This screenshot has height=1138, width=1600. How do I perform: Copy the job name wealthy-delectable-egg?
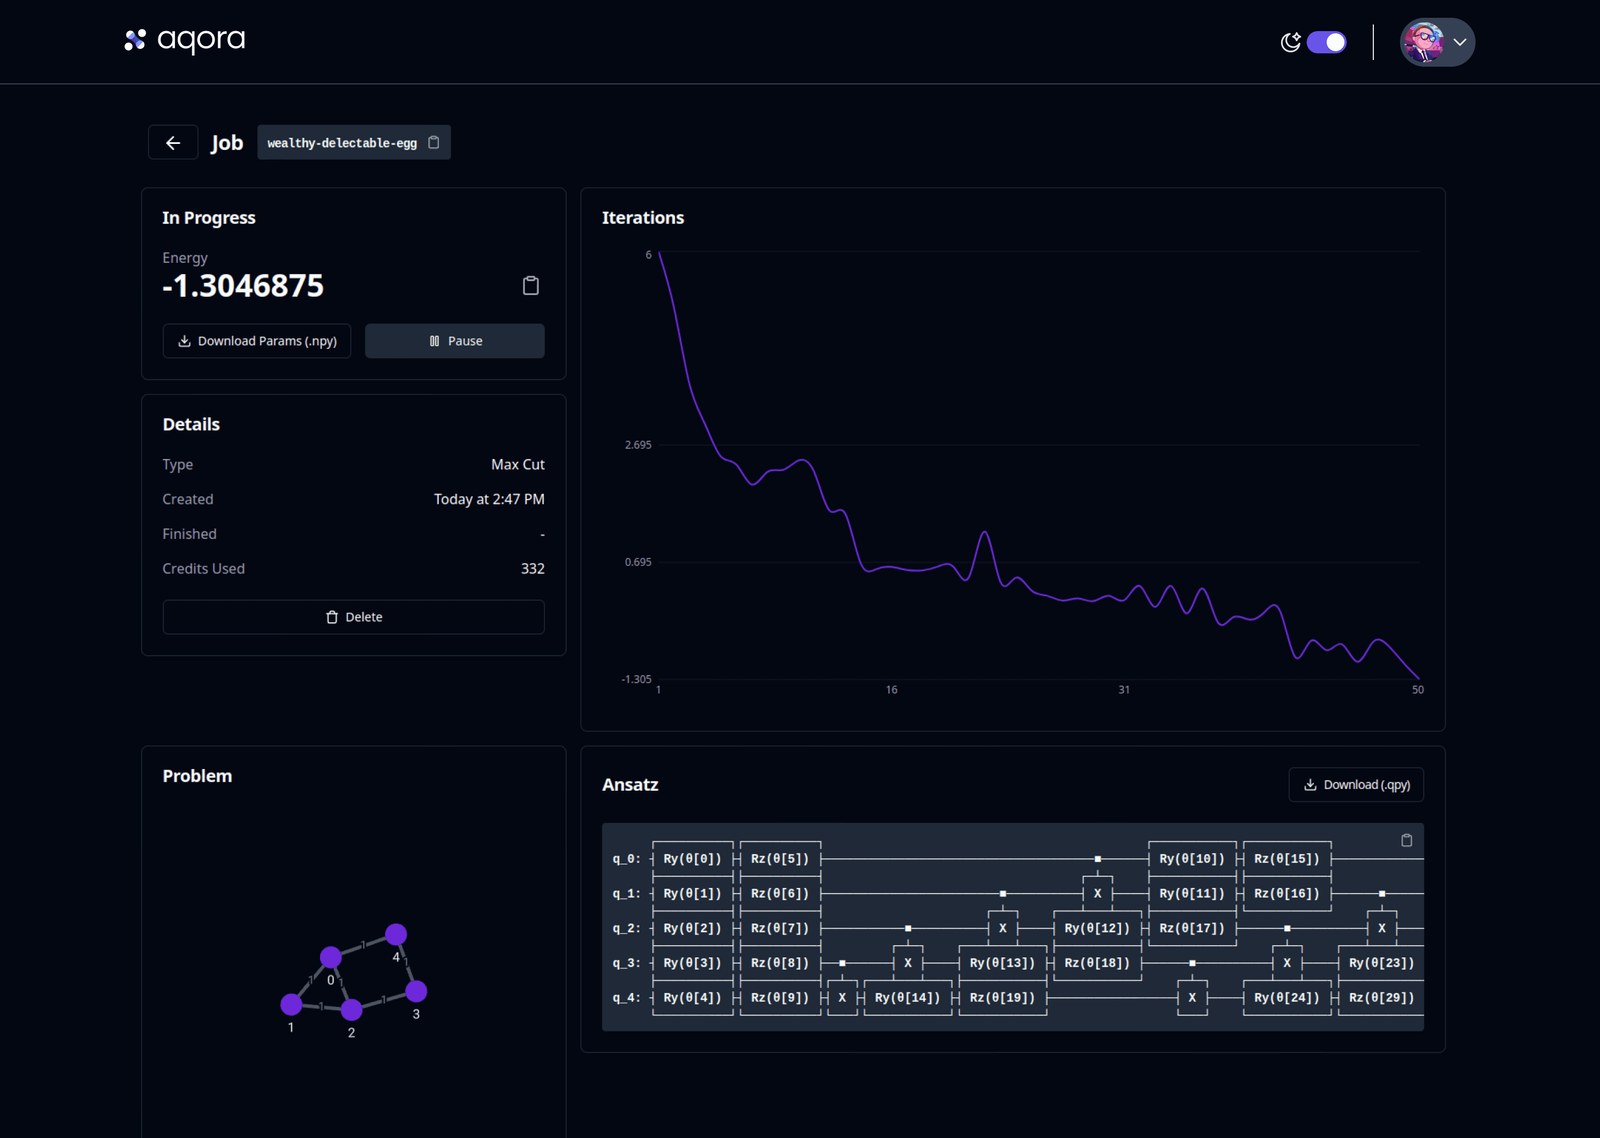tap(434, 143)
